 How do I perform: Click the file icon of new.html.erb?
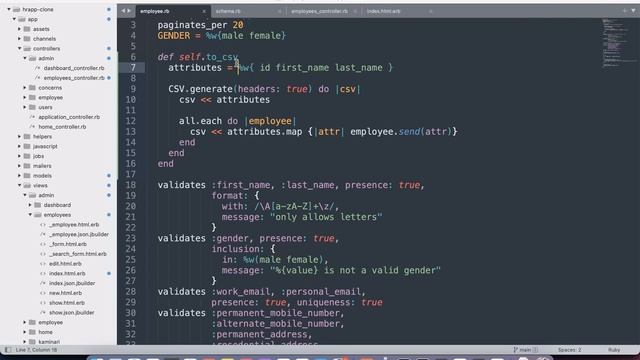43,293
